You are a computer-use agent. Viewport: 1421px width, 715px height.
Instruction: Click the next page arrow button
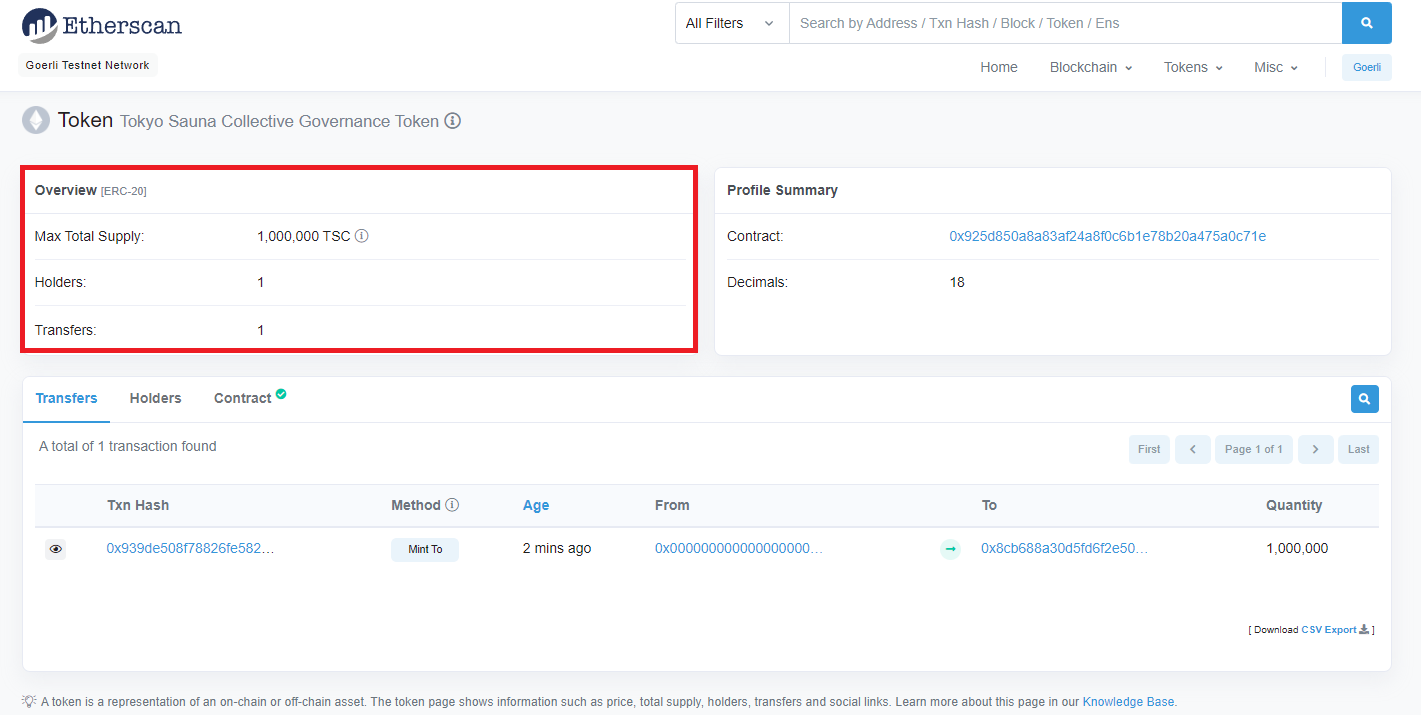click(x=1316, y=449)
